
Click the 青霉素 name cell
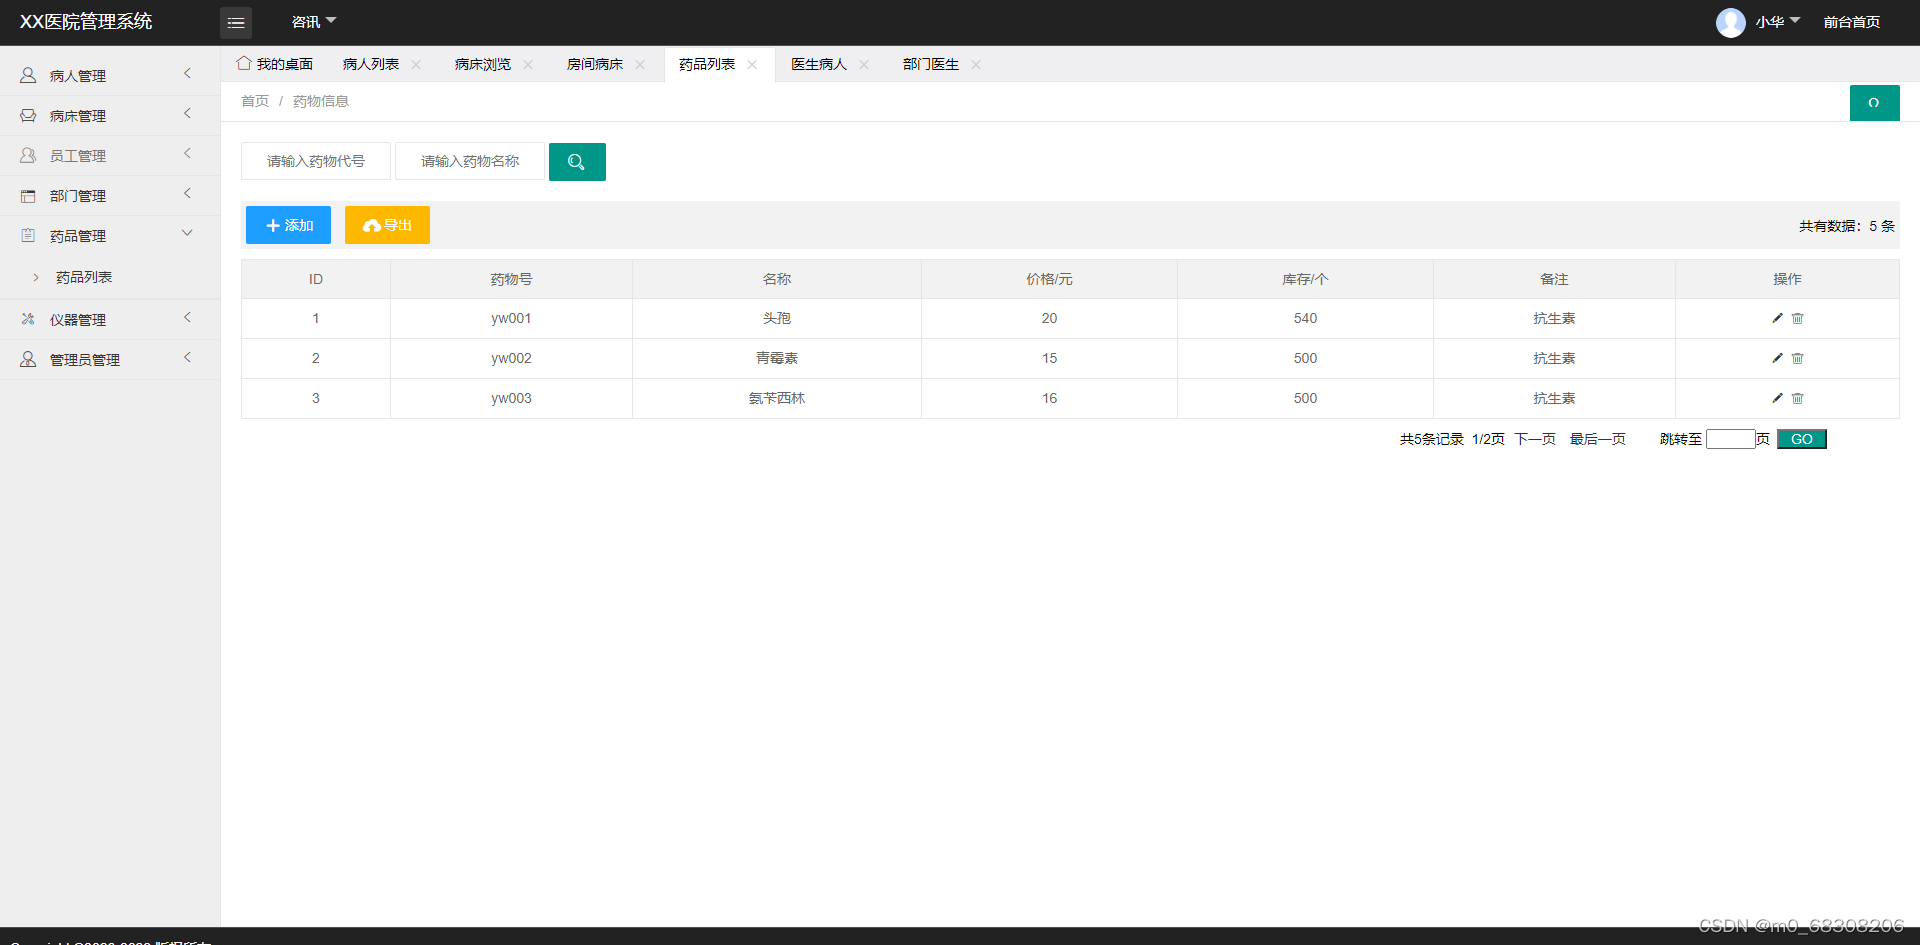pos(777,358)
